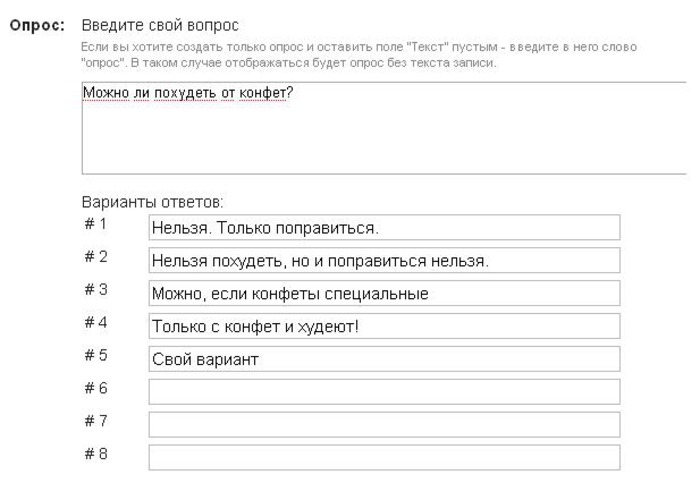Click the "Введите свой вопрос" heading
Image resolution: width=700 pixels, height=483 pixels.
point(153,23)
